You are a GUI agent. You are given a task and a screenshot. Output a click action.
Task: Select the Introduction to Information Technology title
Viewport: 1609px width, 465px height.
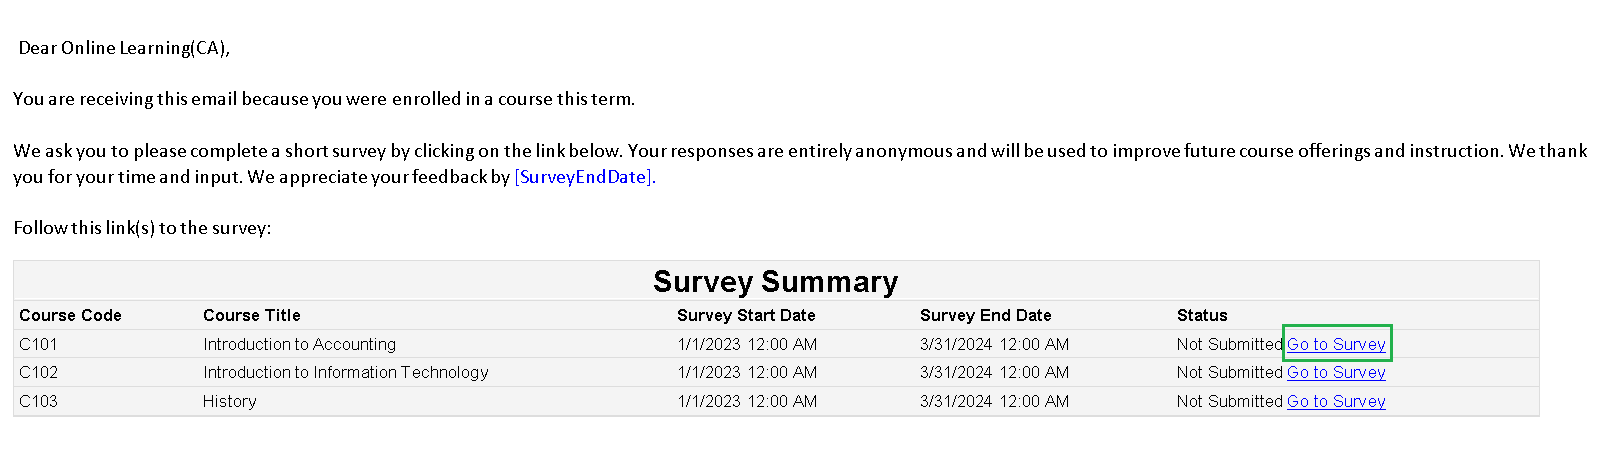(x=345, y=372)
